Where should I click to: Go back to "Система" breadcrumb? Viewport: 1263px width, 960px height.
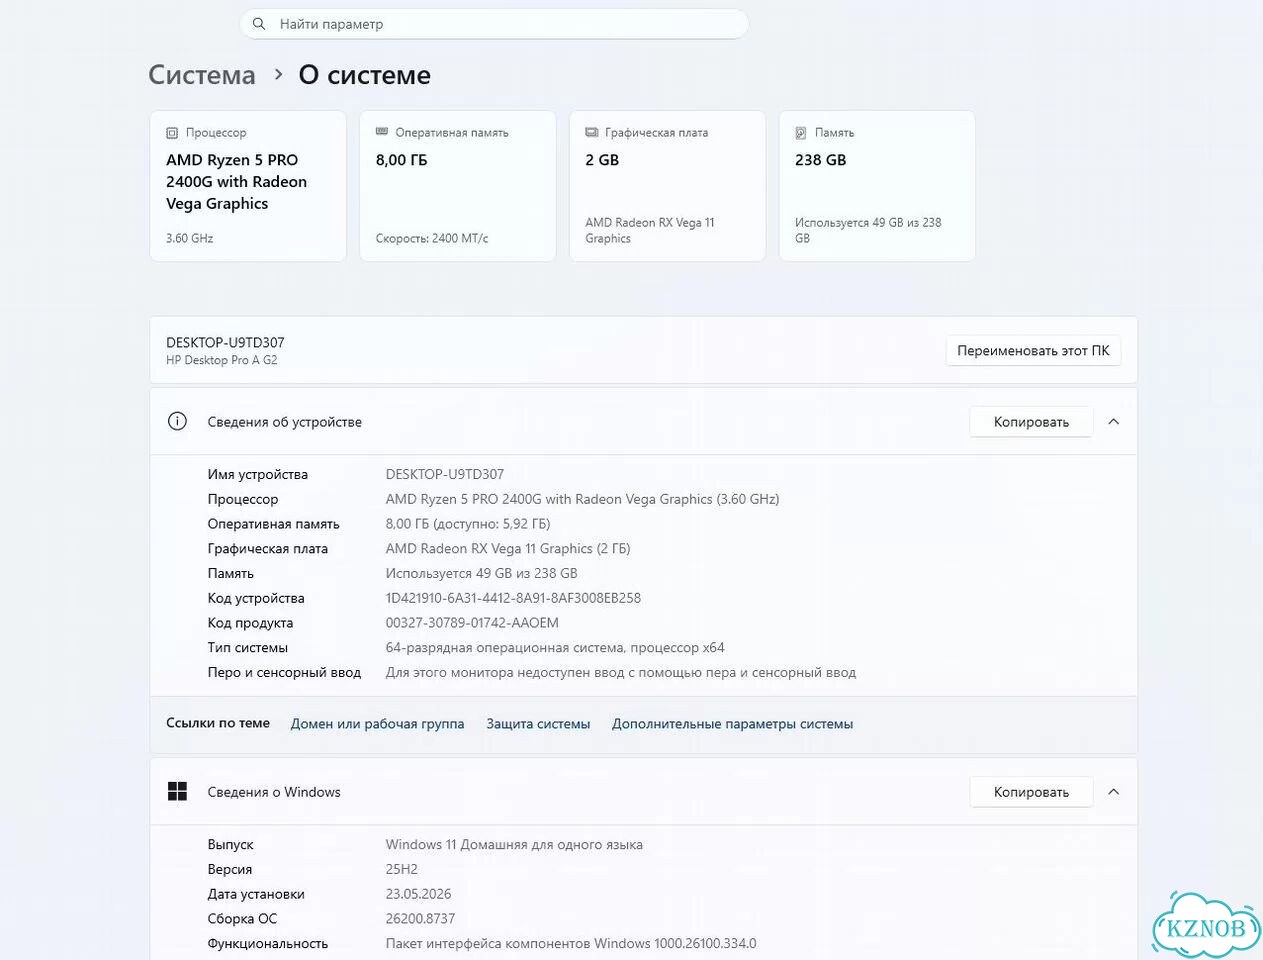202,75
